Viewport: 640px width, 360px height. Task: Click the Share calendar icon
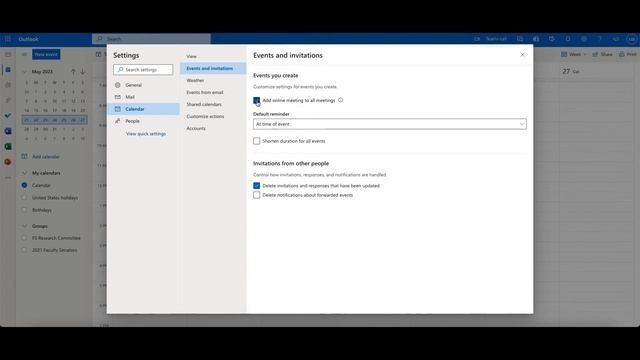595,54
